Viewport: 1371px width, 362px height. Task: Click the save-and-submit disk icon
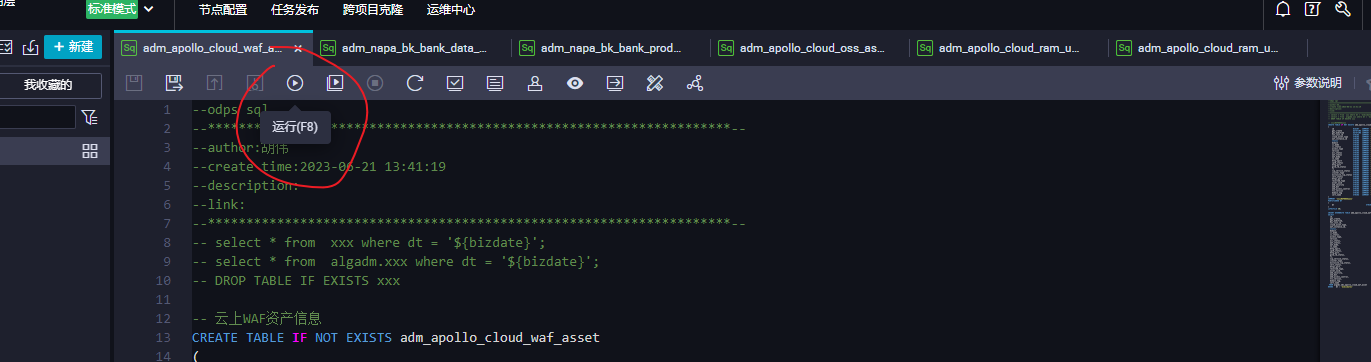174,83
